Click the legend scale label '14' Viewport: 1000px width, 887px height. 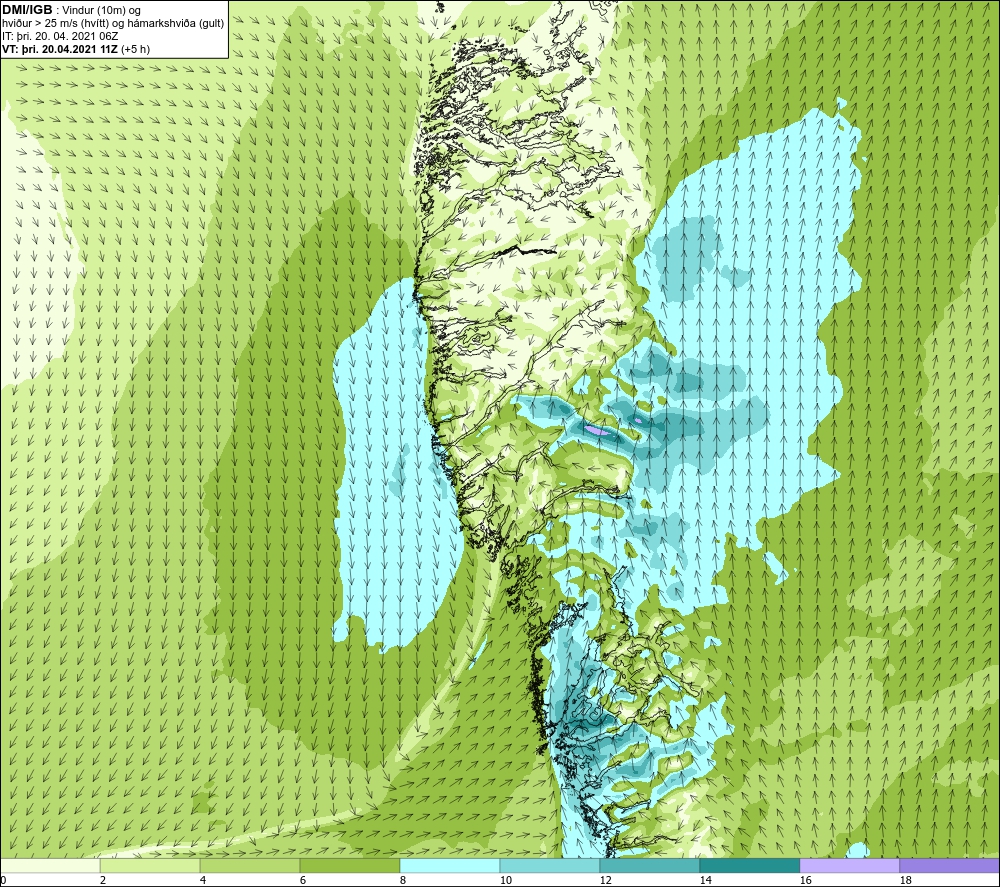pyautogui.click(x=706, y=880)
